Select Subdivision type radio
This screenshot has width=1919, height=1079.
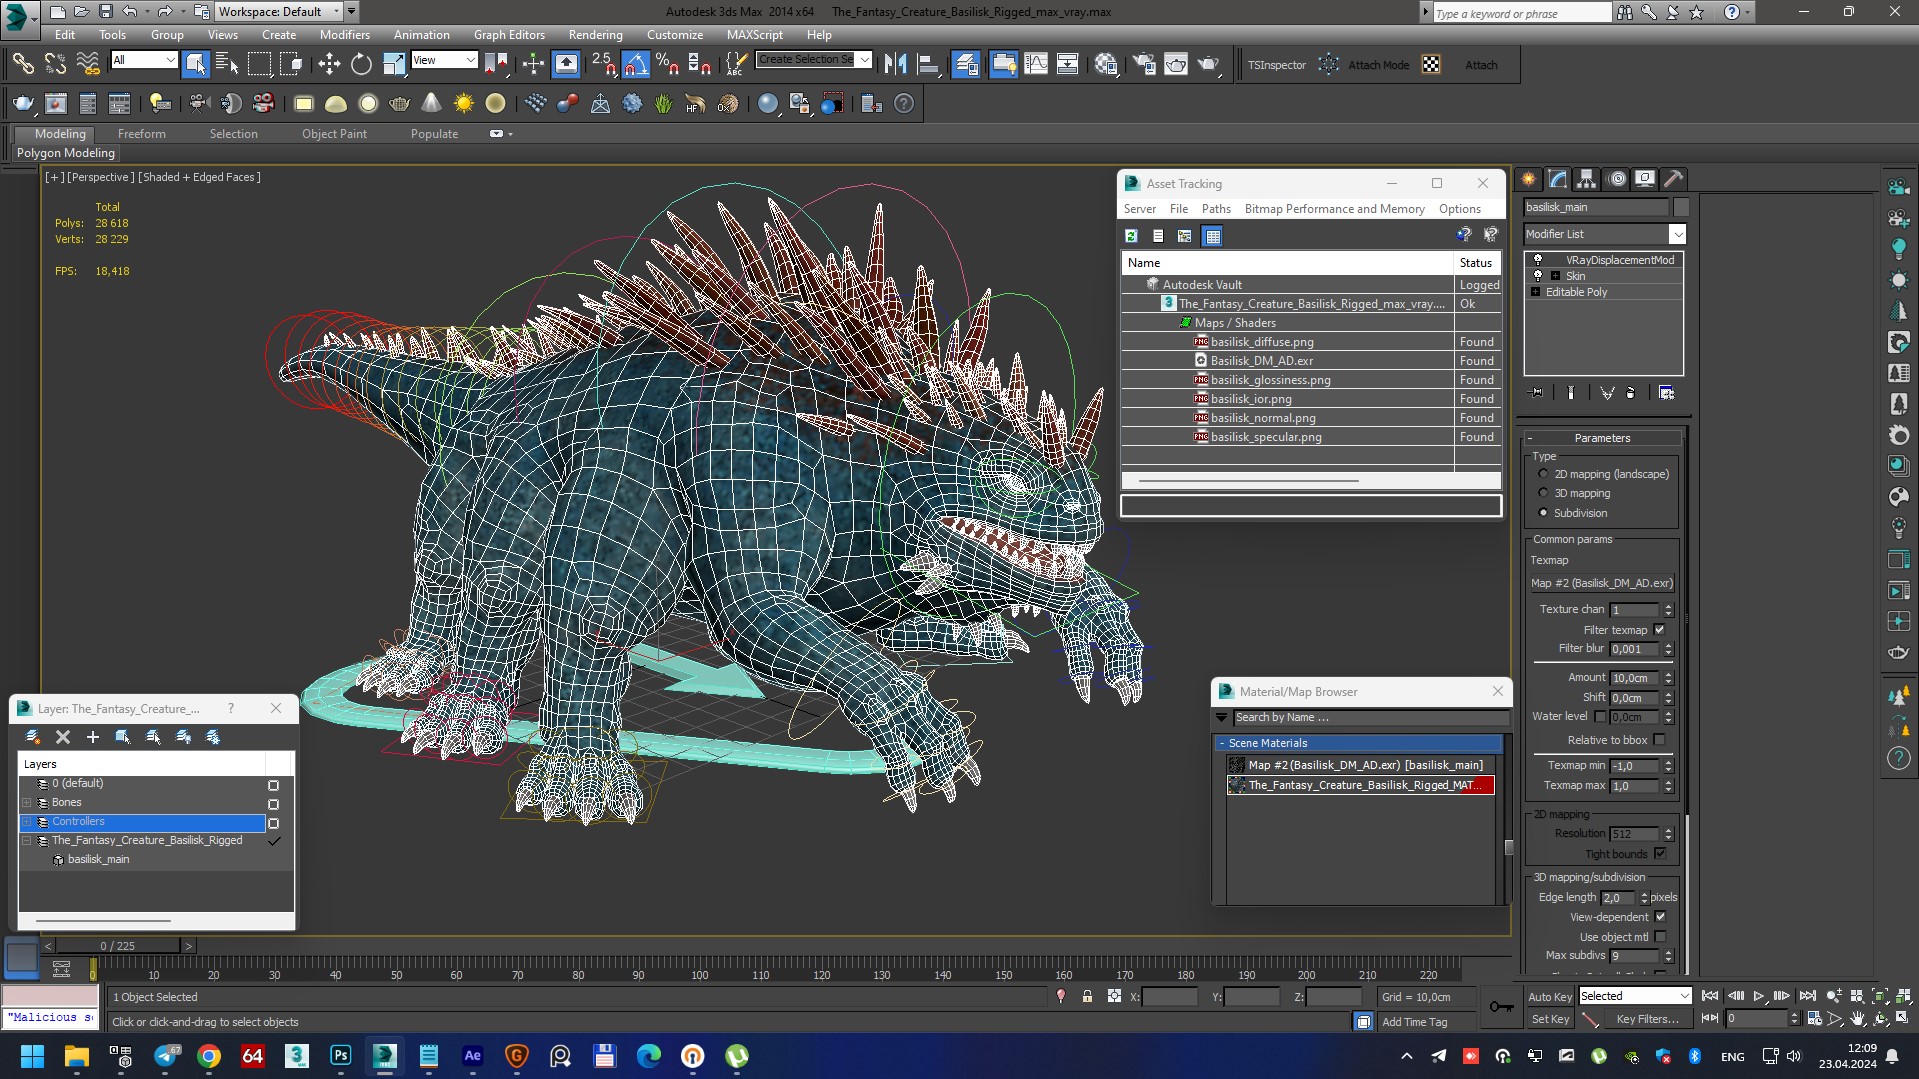pos(1543,513)
